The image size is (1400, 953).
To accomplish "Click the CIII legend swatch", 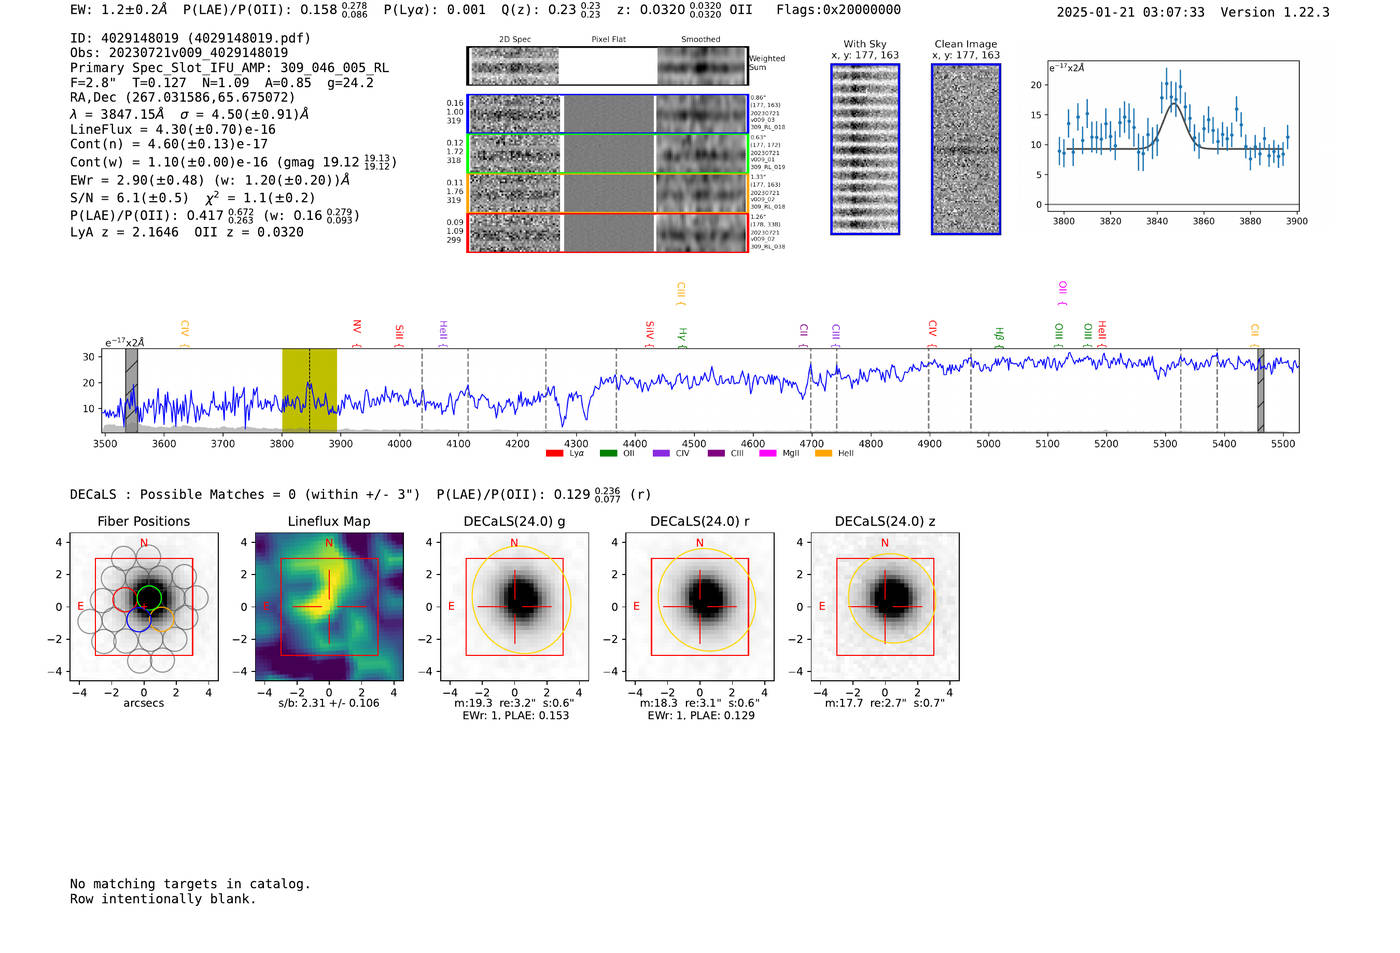I will click(716, 454).
